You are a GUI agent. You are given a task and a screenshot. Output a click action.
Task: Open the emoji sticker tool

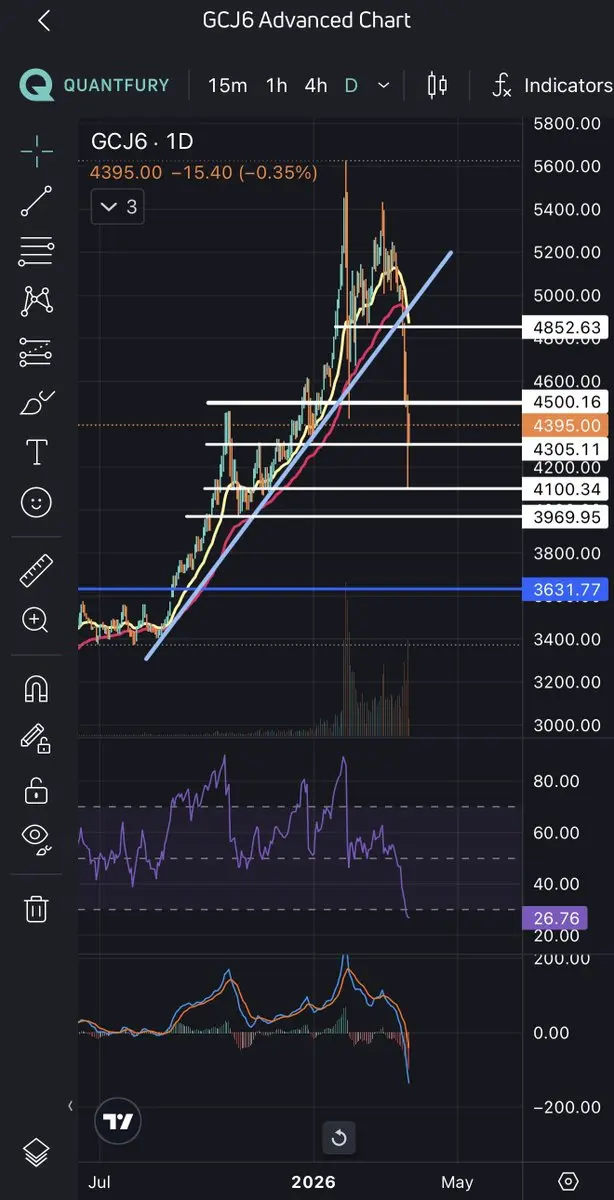click(x=36, y=502)
